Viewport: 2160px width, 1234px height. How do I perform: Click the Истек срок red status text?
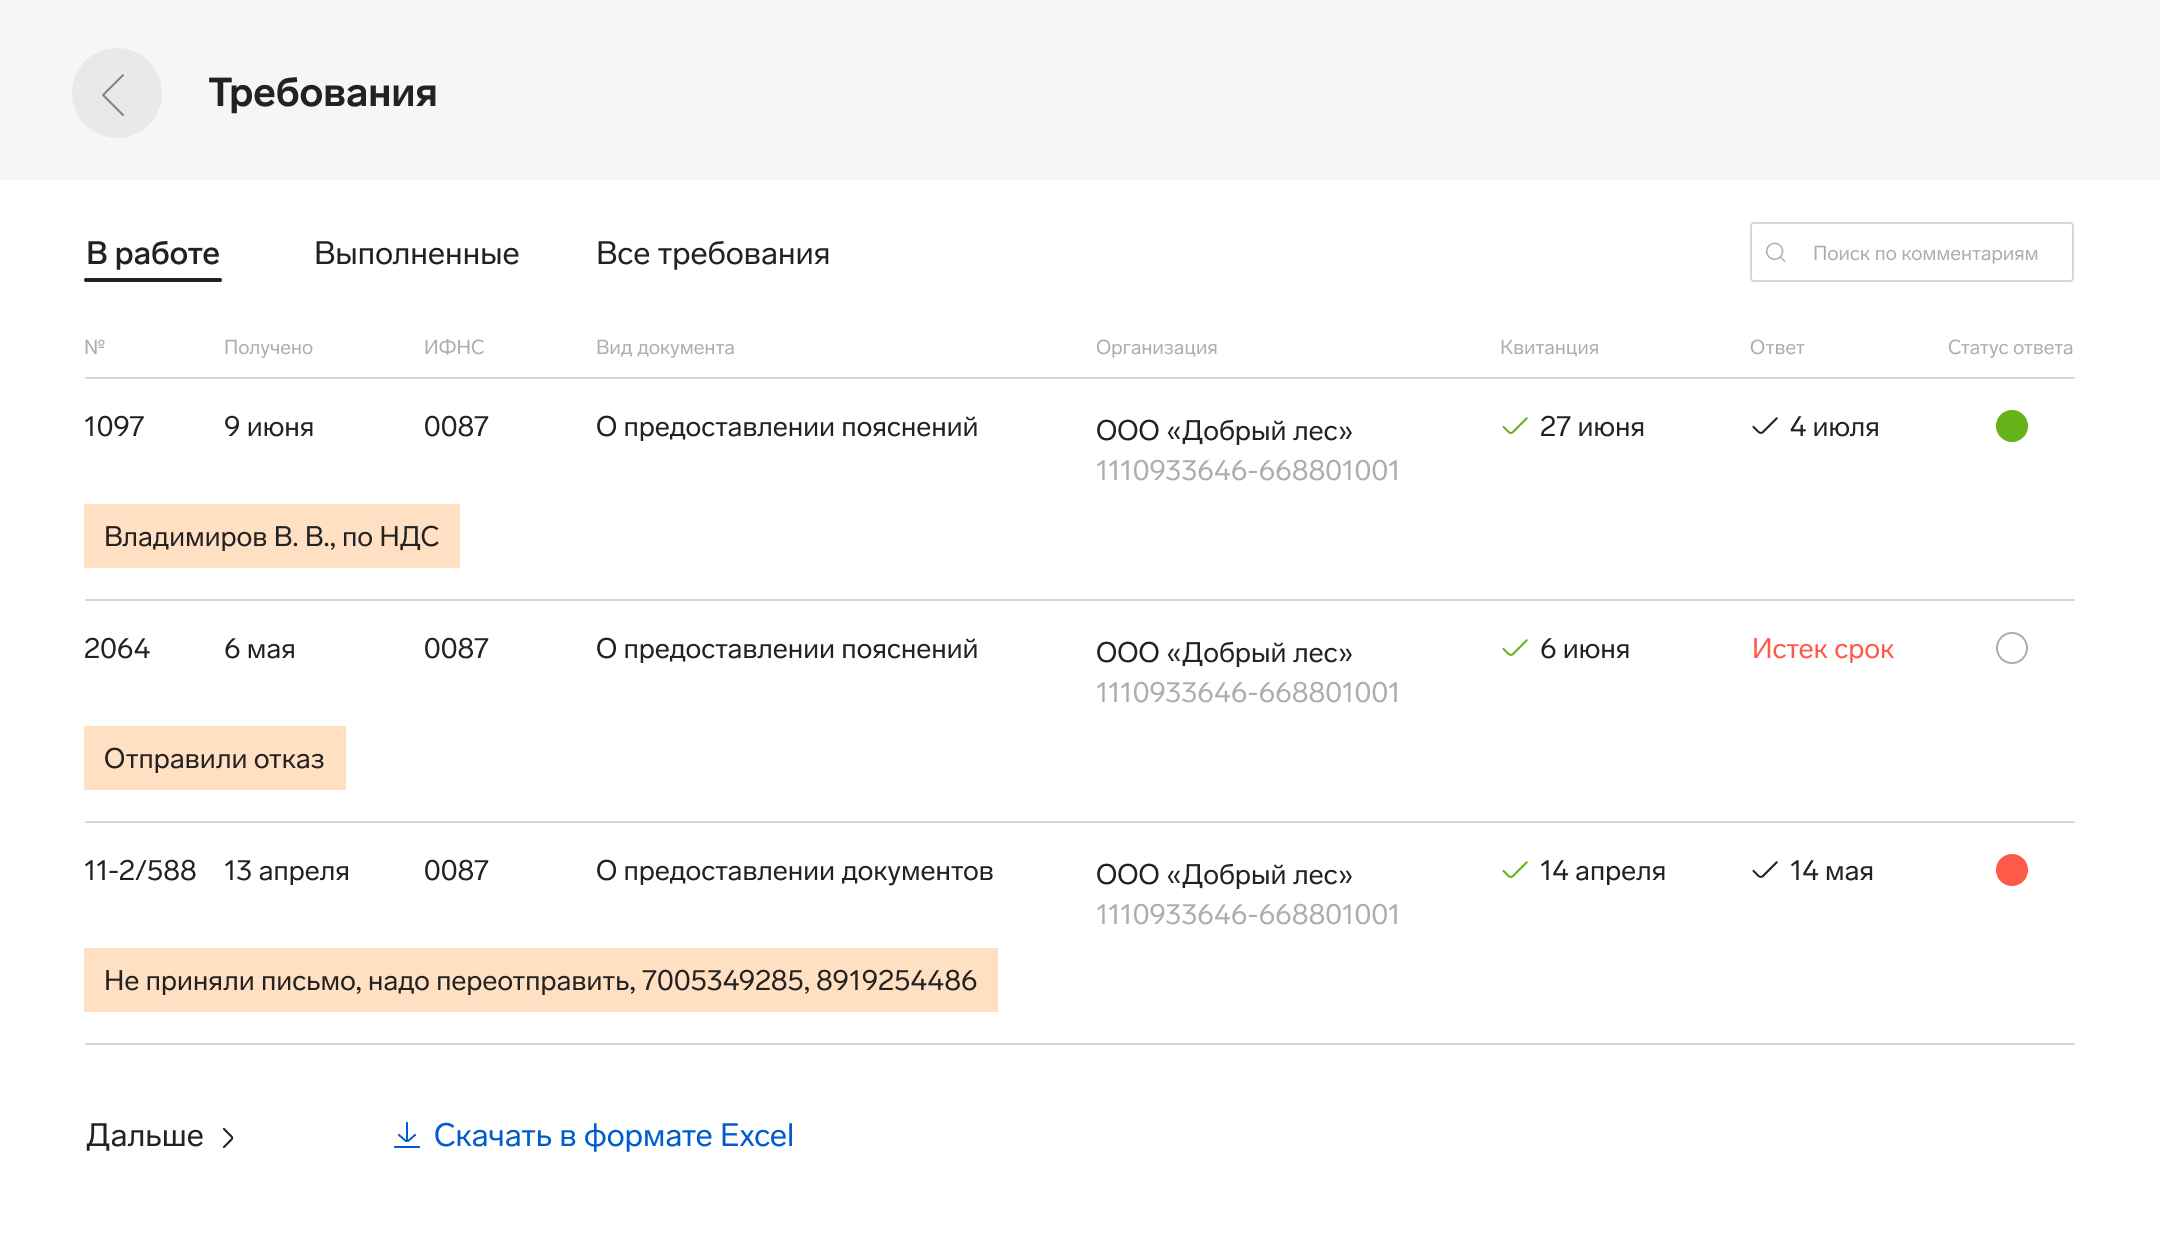pyautogui.click(x=1822, y=649)
